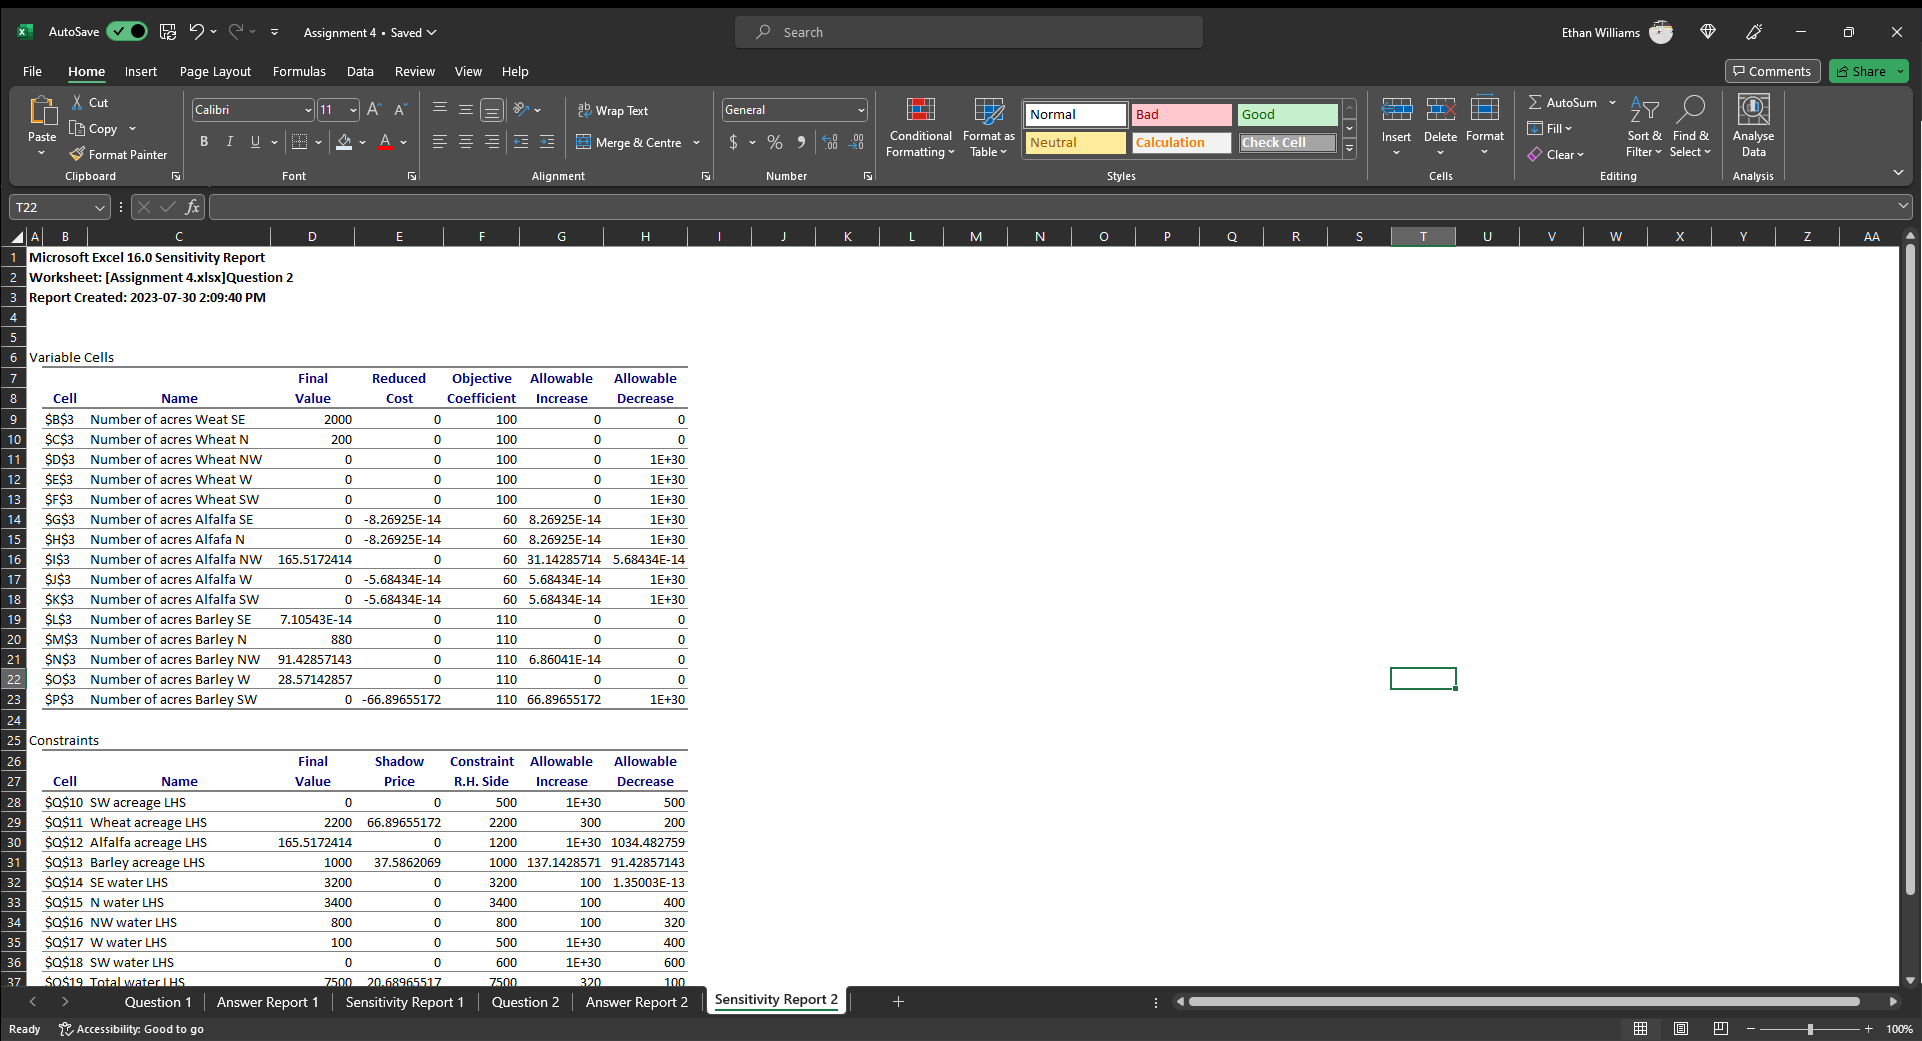Switch to Answer Report 2 sheet tab
The height and width of the screenshot is (1041, 1922).
pyautogui.click(x=636, y=1001)
